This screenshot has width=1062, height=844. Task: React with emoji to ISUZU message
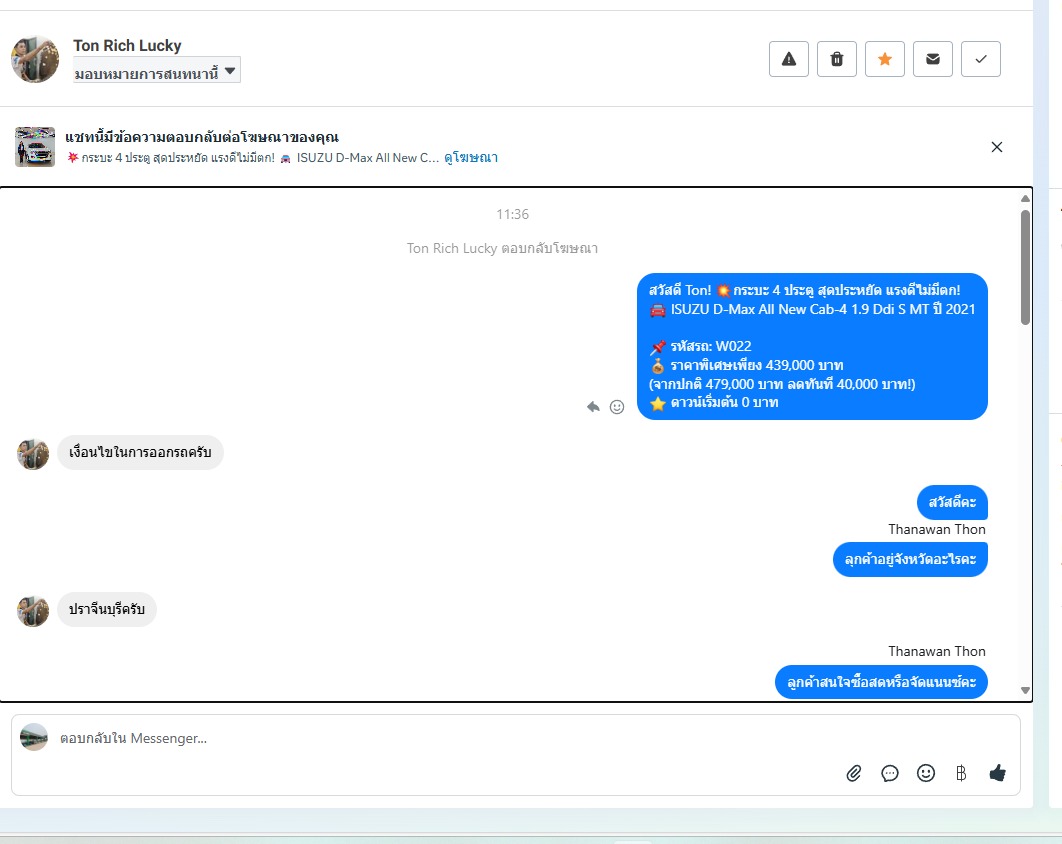616,406
